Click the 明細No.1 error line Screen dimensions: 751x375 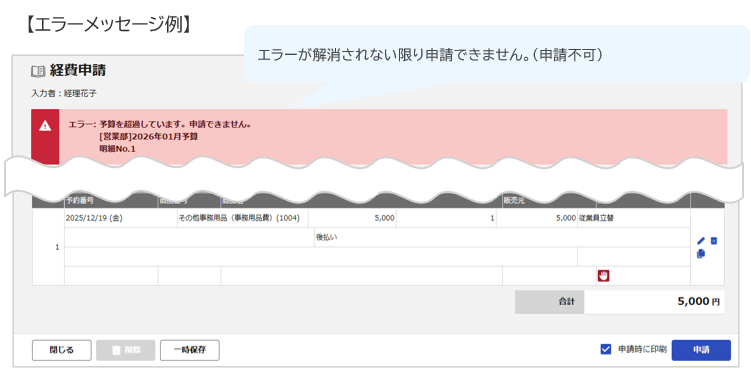pyautogui.click(x=117, y=149)
